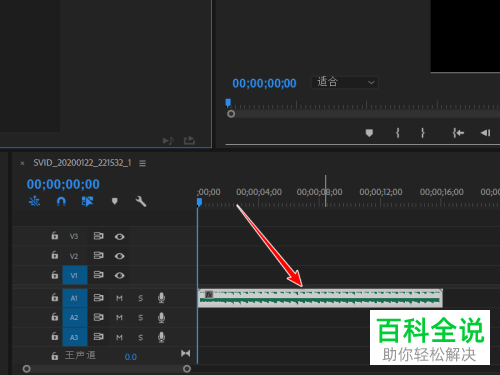Open sequence panel menu beside SVID tab

[x=142, y=163]
